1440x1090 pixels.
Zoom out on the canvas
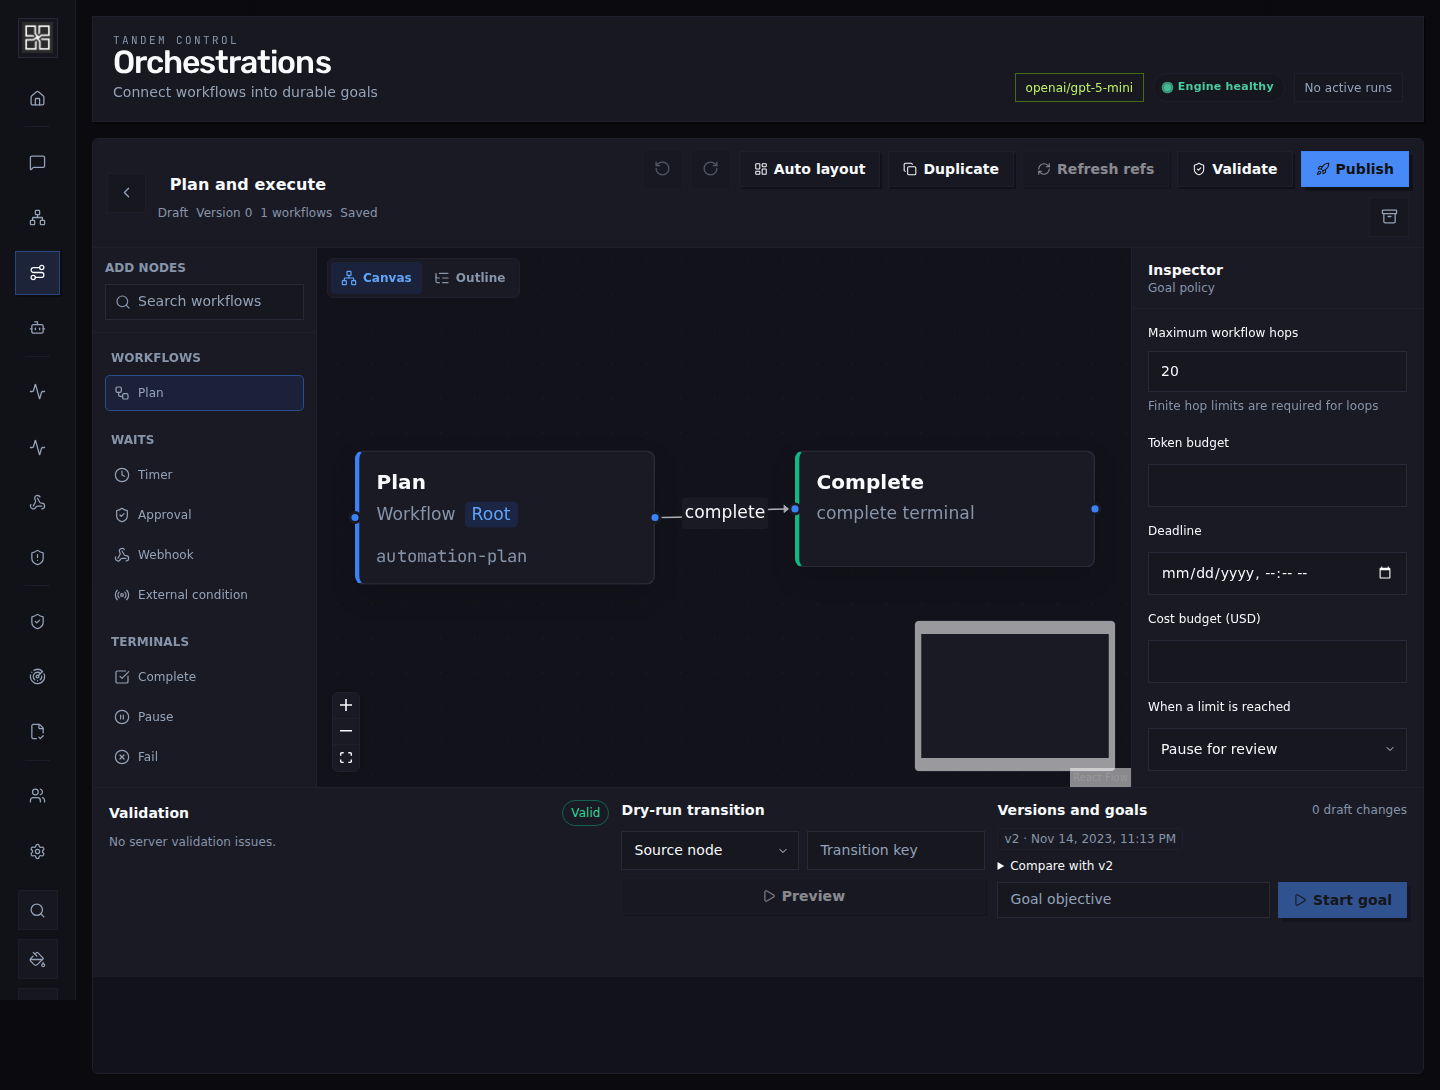pos(346,731)
